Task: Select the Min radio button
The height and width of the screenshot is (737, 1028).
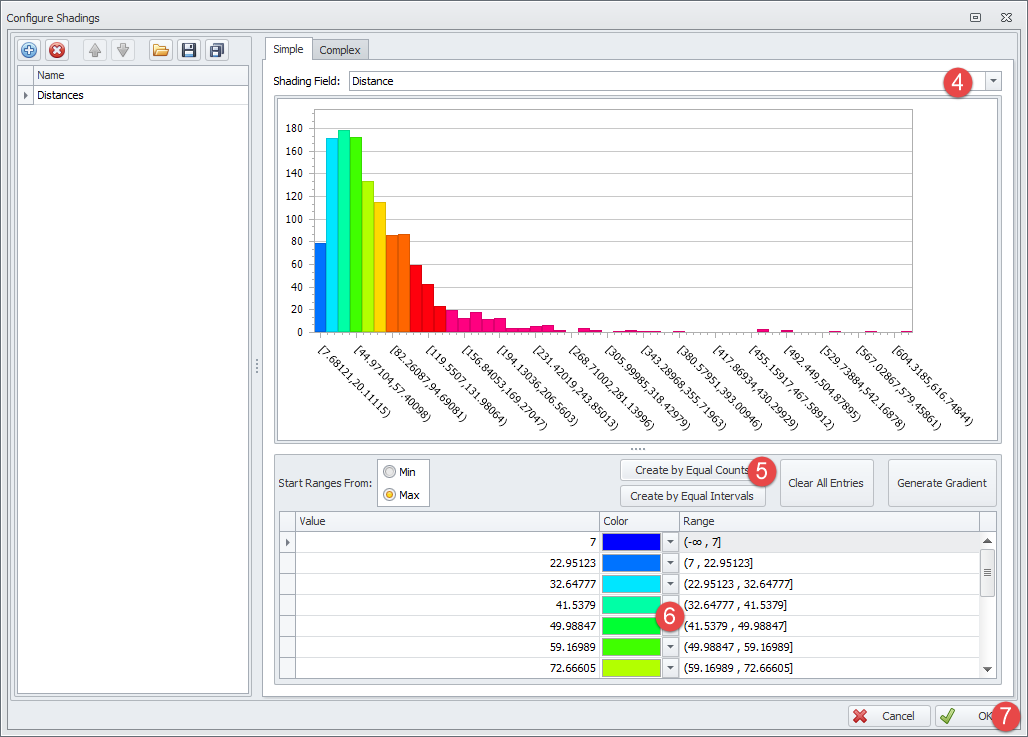Action: tap(390, 471)
